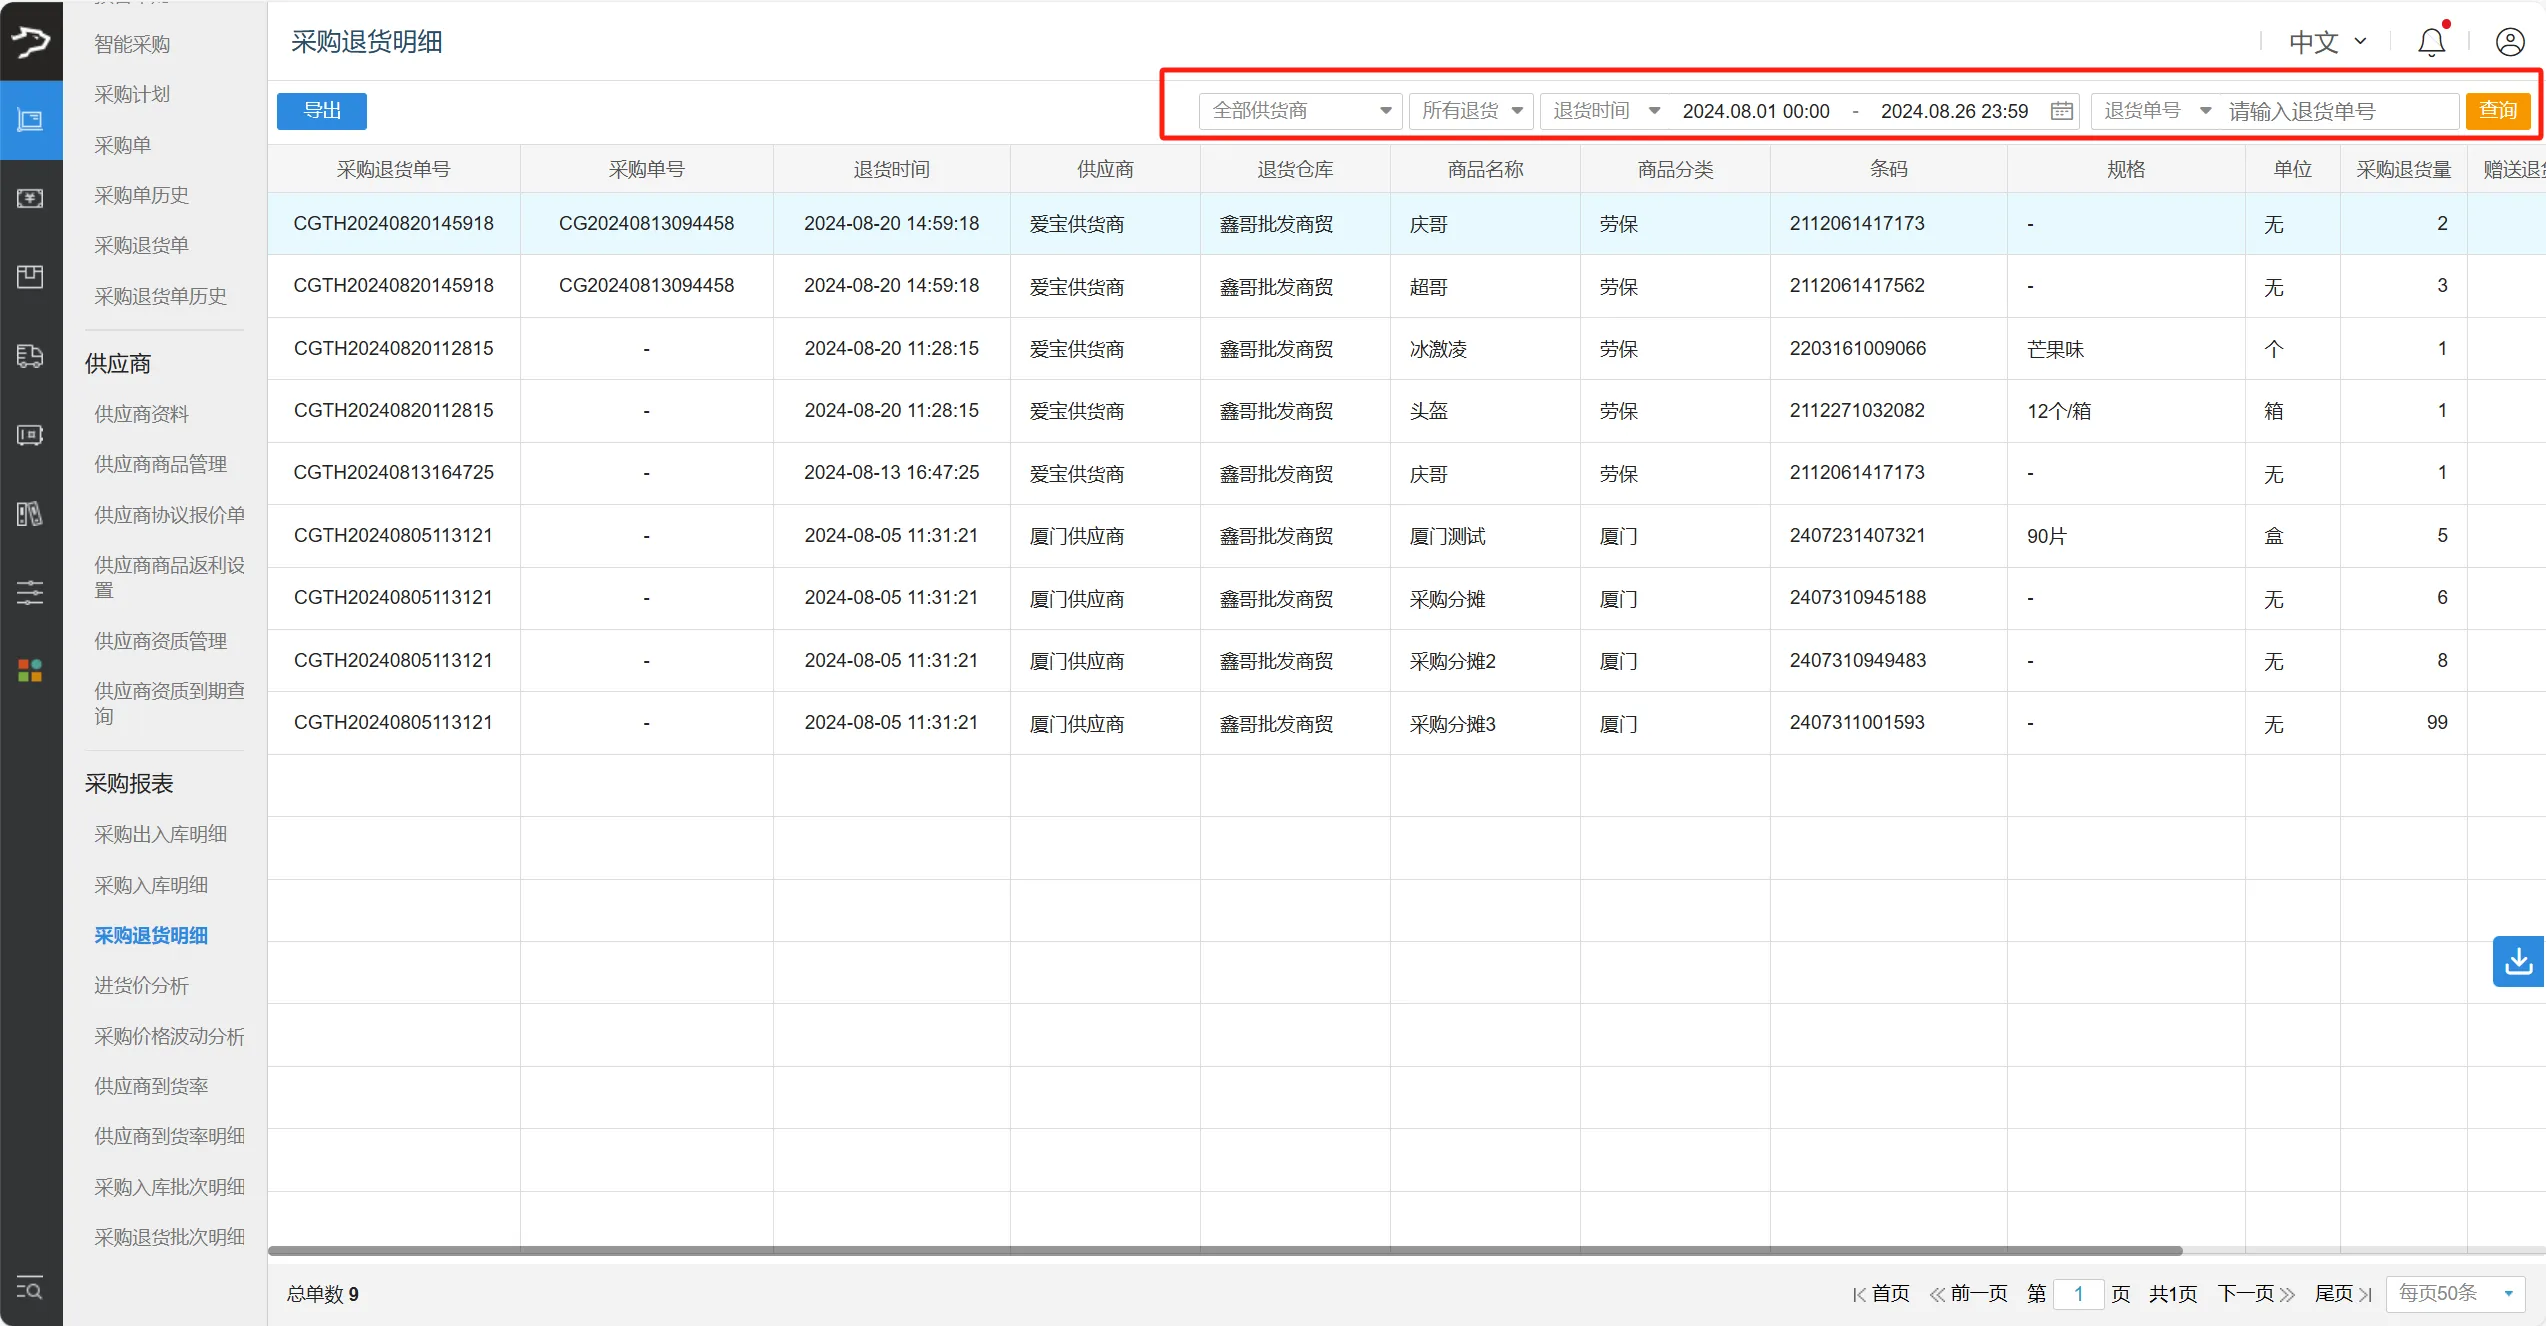Click the sliders settings sidebar icon
Viewport: 2546px width, 1326px height.
pyautogui.click(x=30, y=592)
